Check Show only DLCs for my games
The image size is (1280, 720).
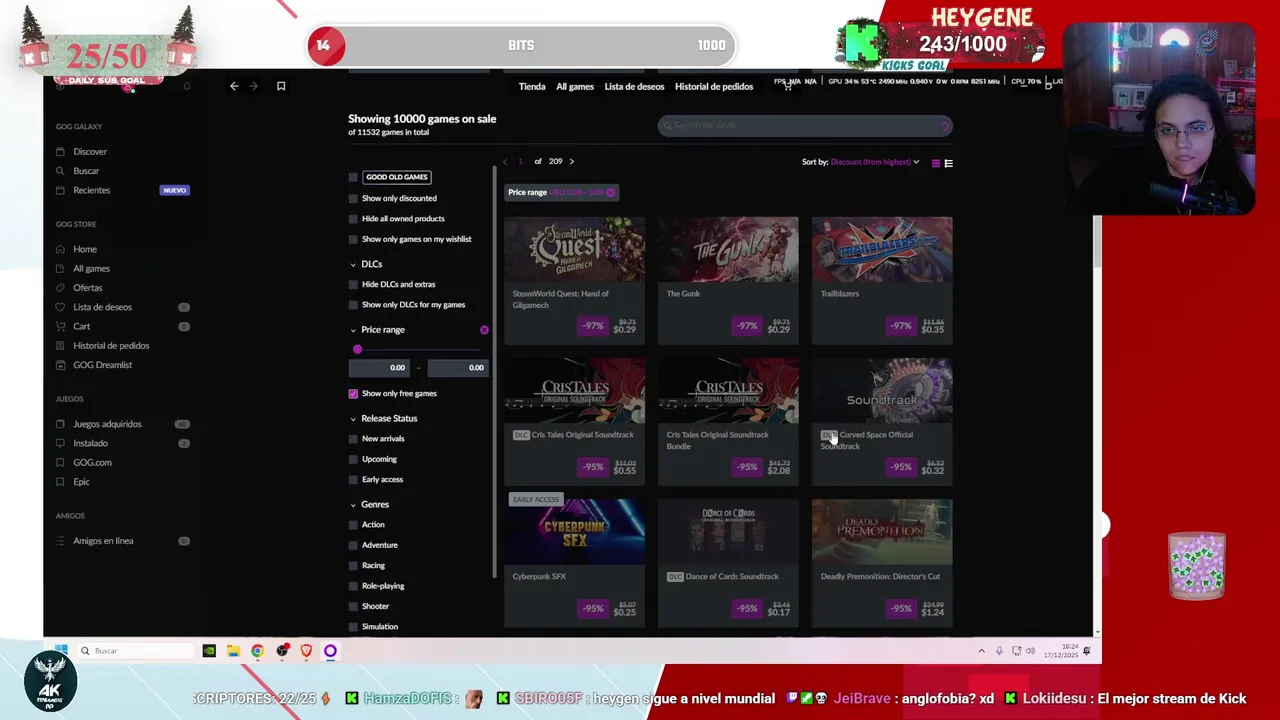(353, 305)
